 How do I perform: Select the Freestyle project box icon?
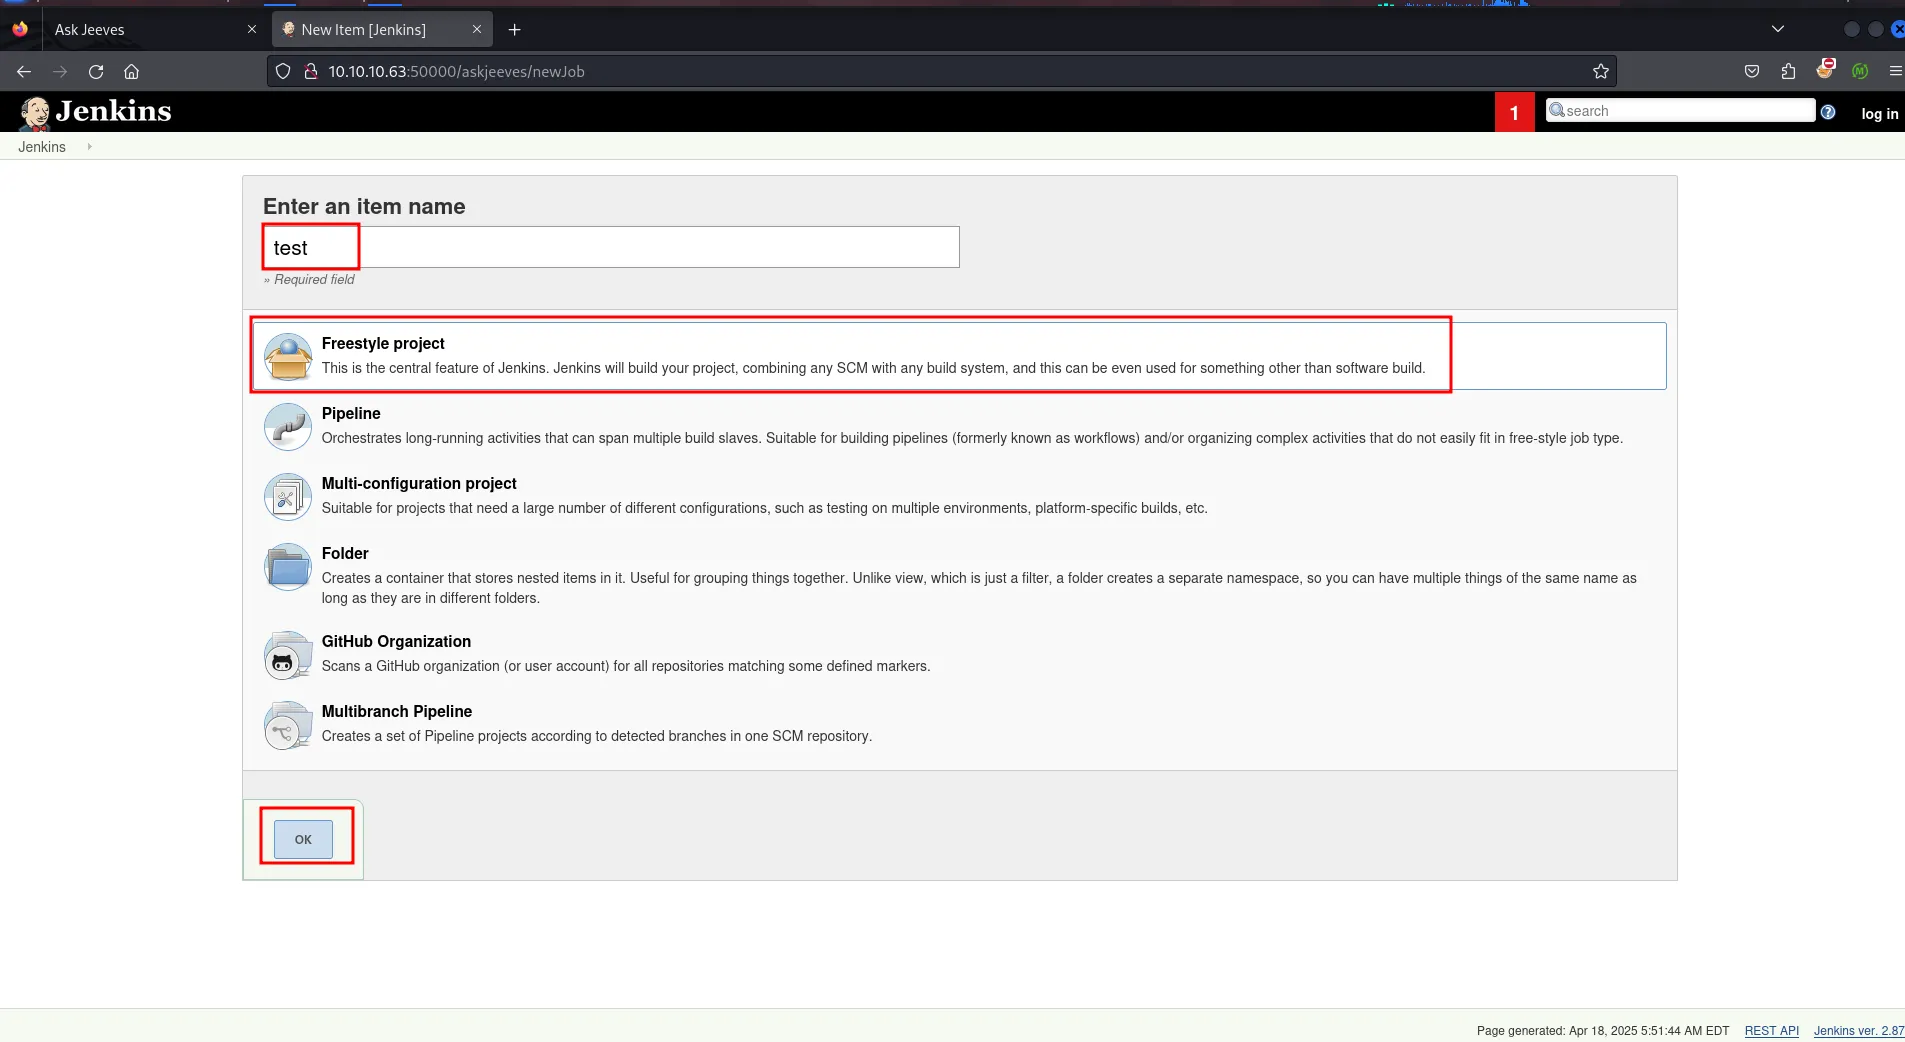pyautogui.click(x=288, y=357)
